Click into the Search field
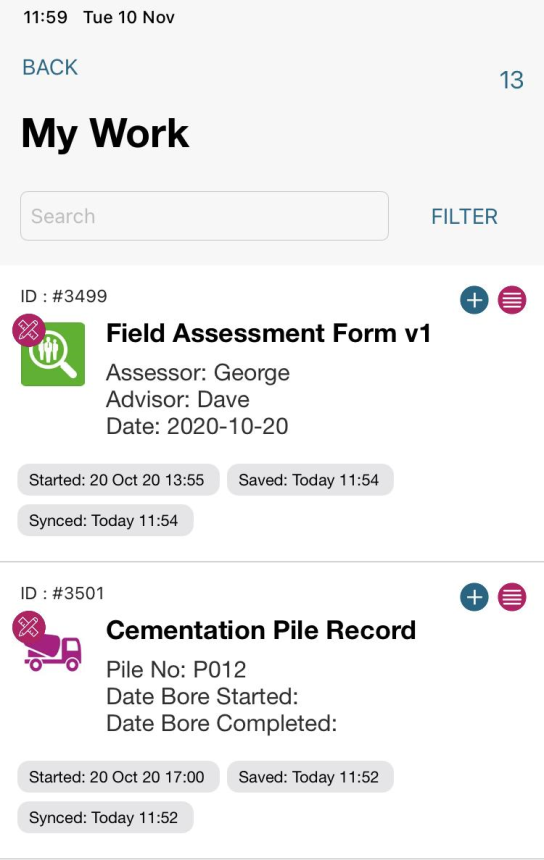The image size is (544, 860). click(205, 216)
